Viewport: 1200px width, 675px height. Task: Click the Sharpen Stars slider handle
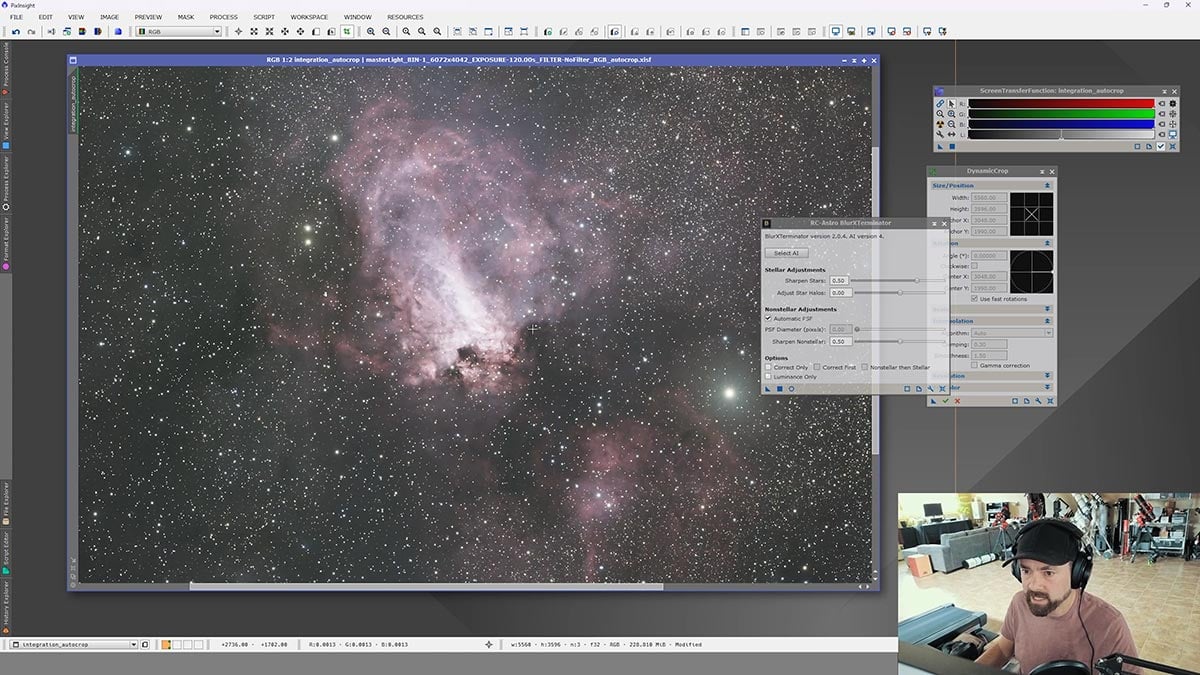pos(916,281)
